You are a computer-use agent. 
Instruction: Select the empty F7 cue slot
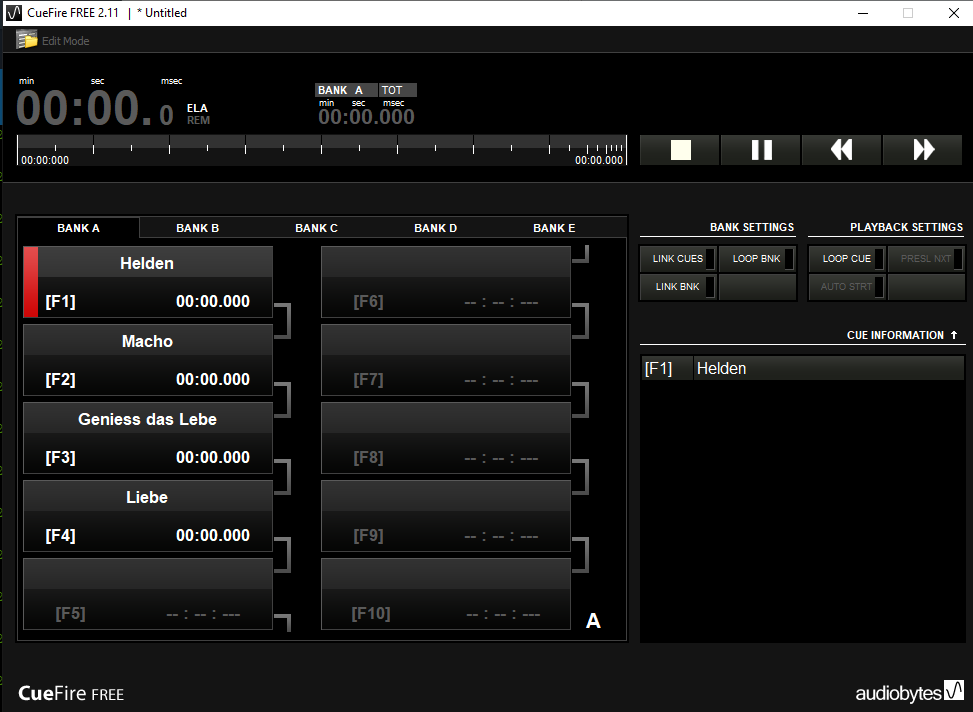[x=446, y=360]
